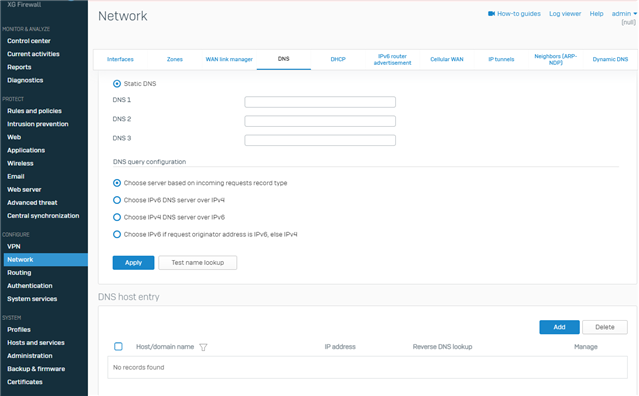Viewport: 639px width, 396px height.
Task: Open Wireless in sidebar
Action: click(20, 163)
